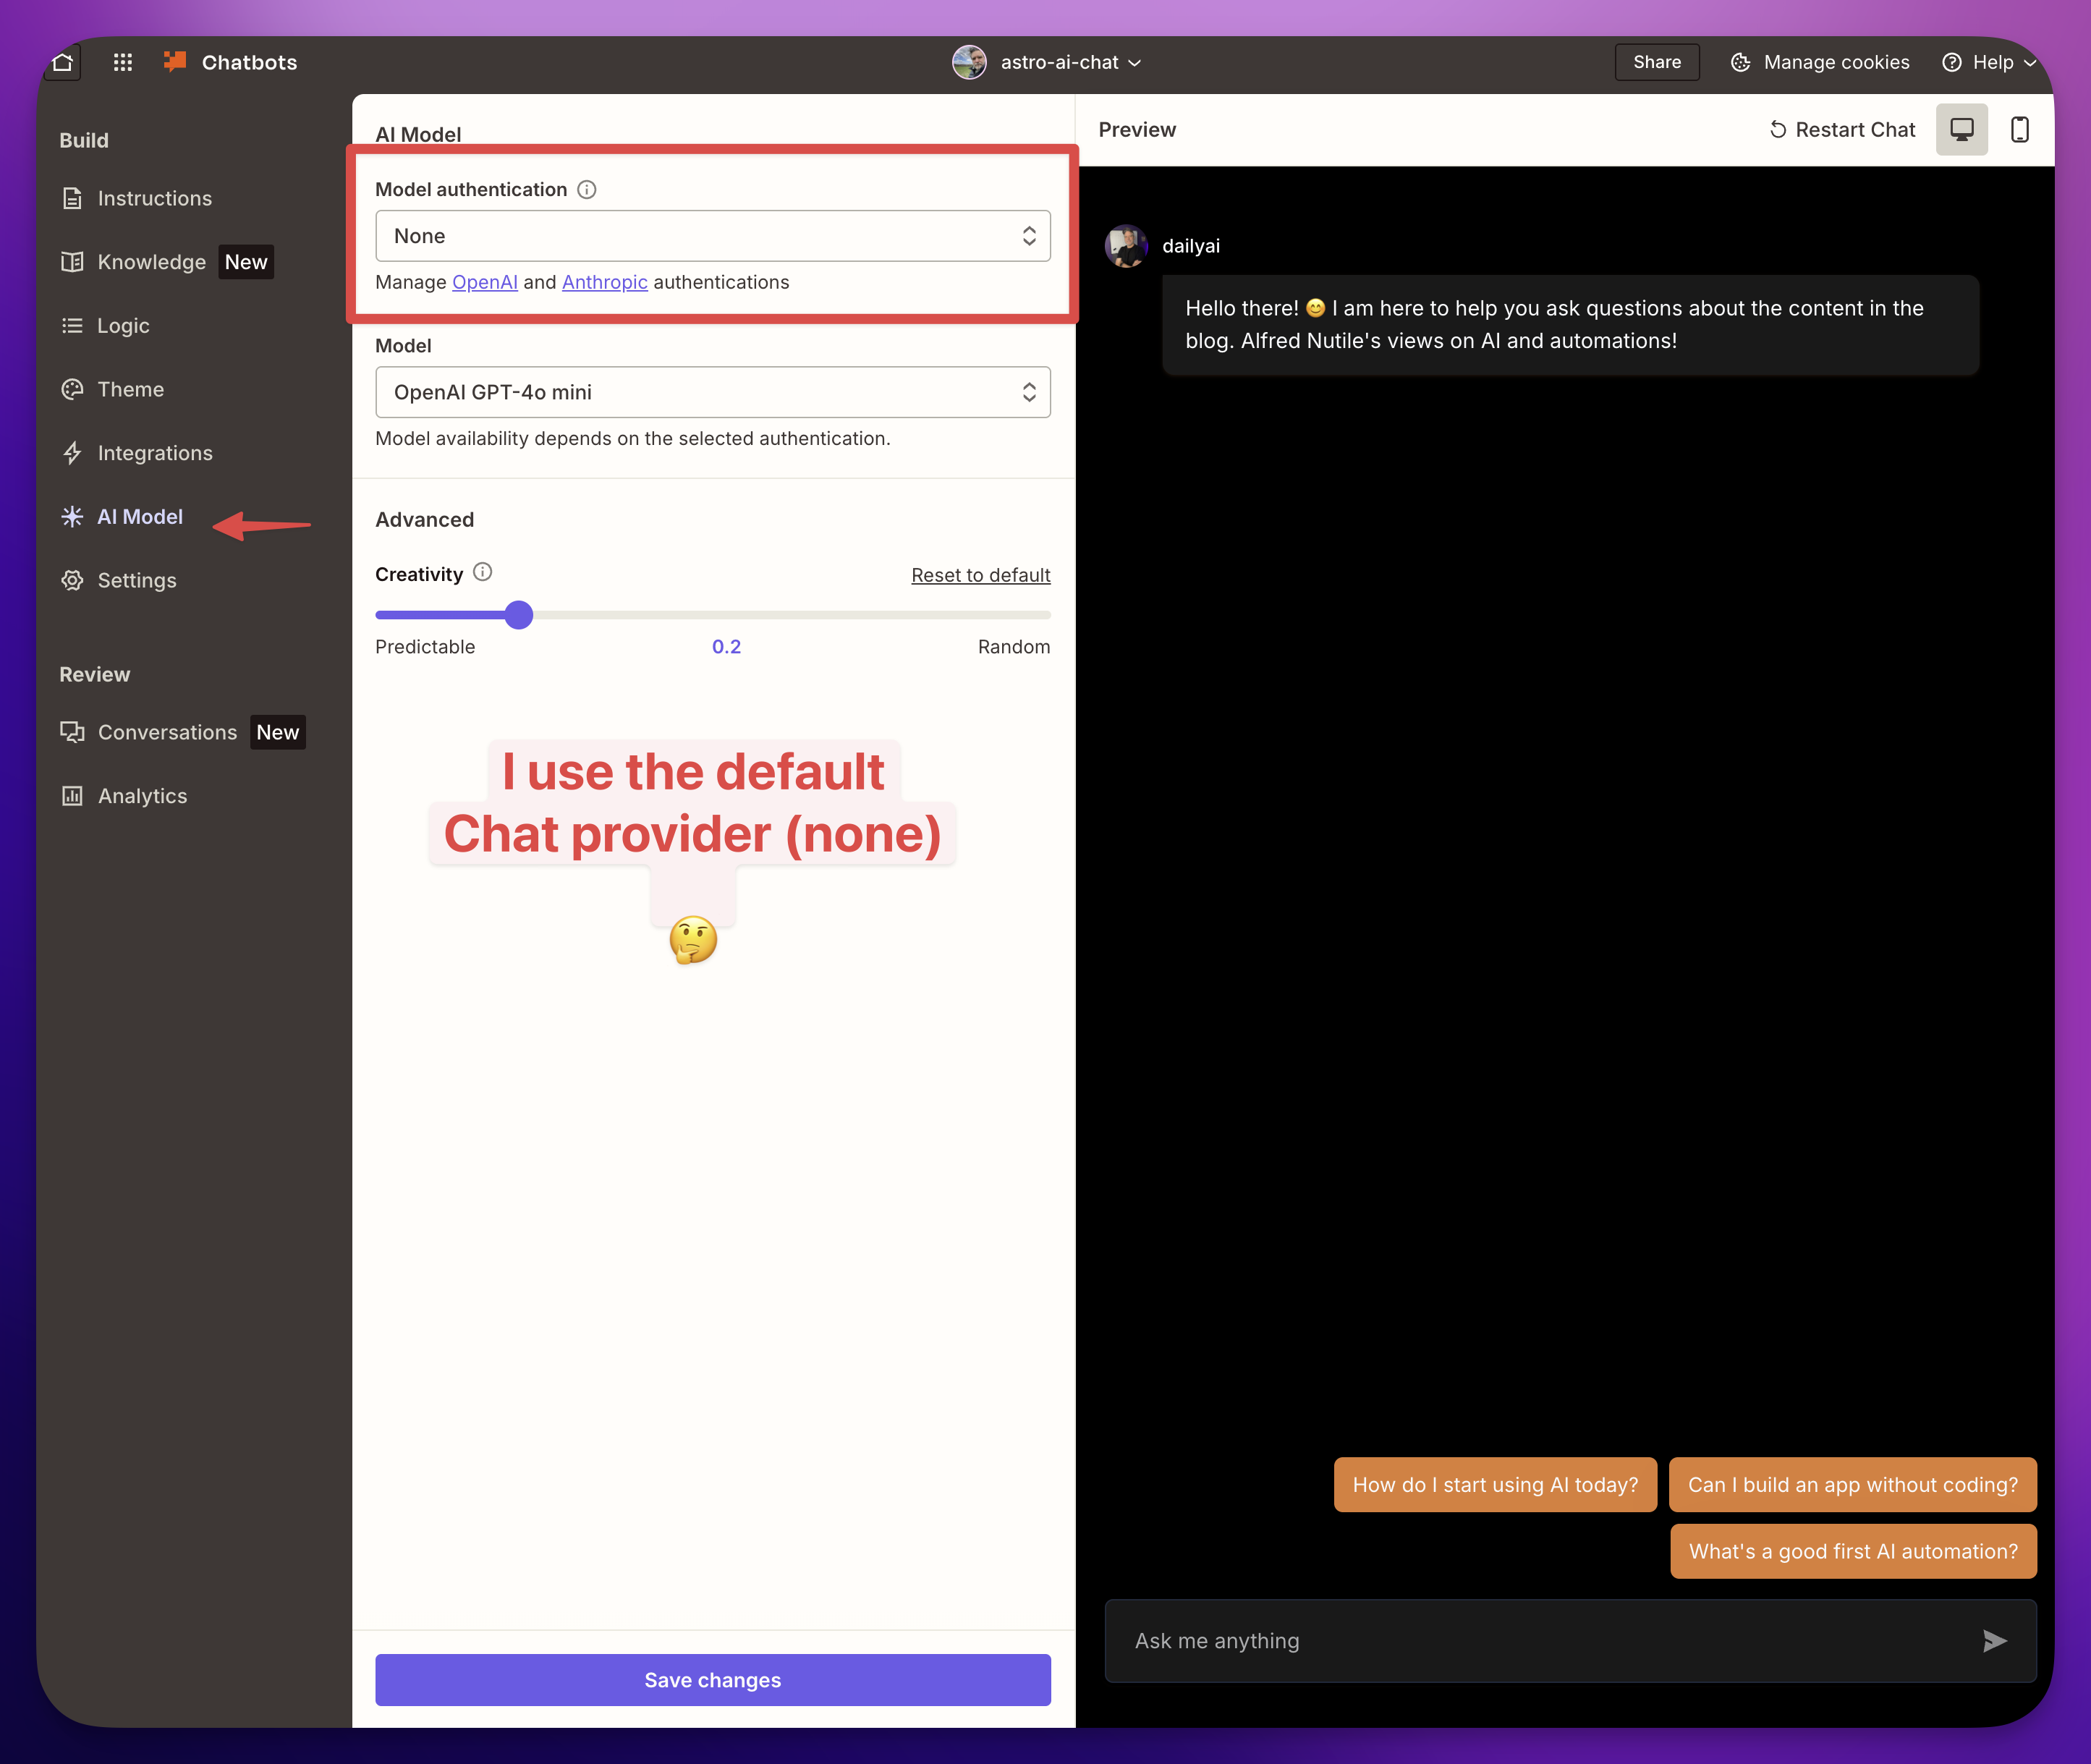Click the Chatbots title text
Image resolution: width=2091 pixels, height=1764 pixels.
[x=249, y=62]
